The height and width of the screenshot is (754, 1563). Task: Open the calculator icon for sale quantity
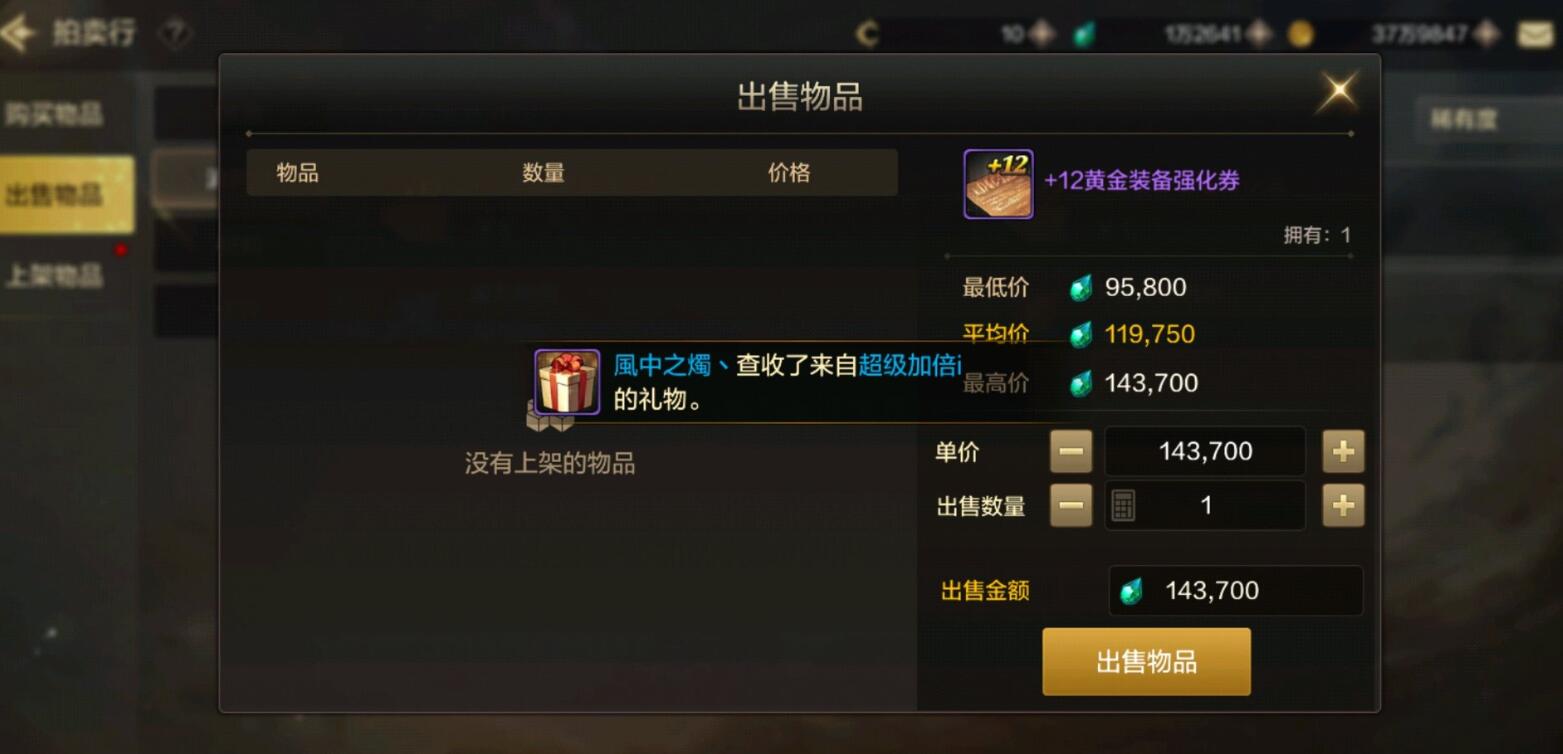[1123, 506]
